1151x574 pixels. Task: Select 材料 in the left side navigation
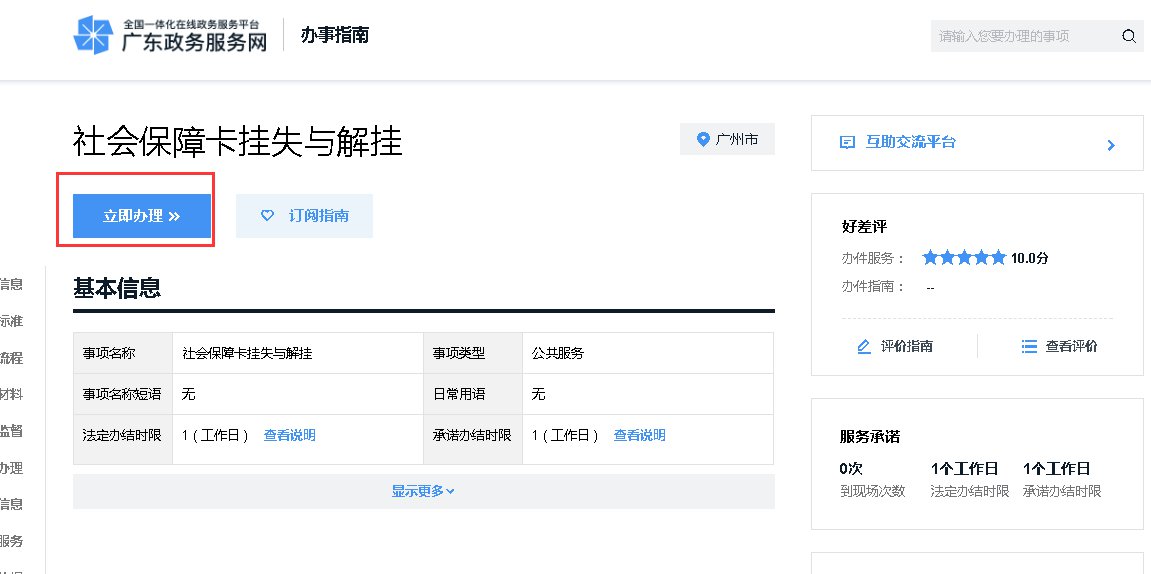pyautogui.click(x=11, y=395)
